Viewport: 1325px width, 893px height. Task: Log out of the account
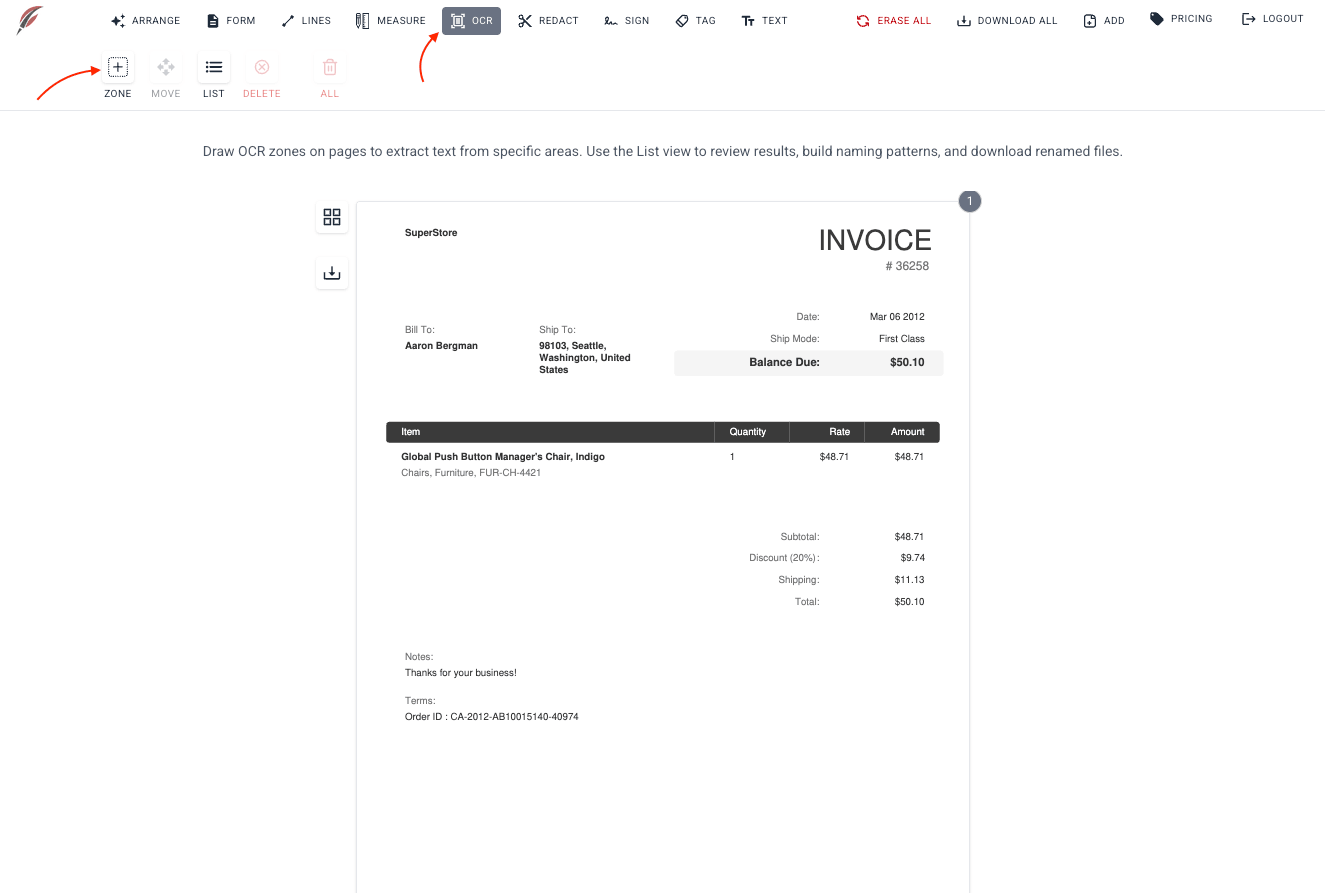tap(1272, 19)
